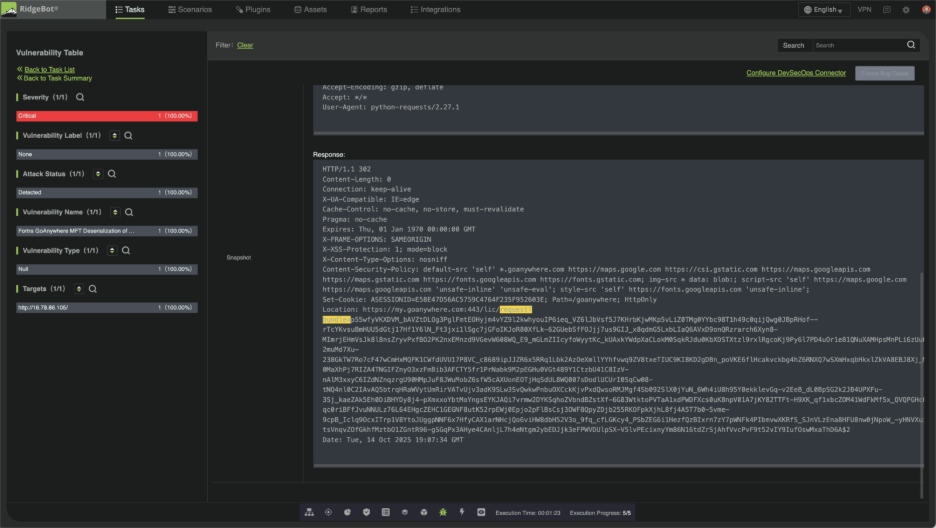Switch to the Scenarios tab
Screen dimensions: 936x528
[190, 10]
